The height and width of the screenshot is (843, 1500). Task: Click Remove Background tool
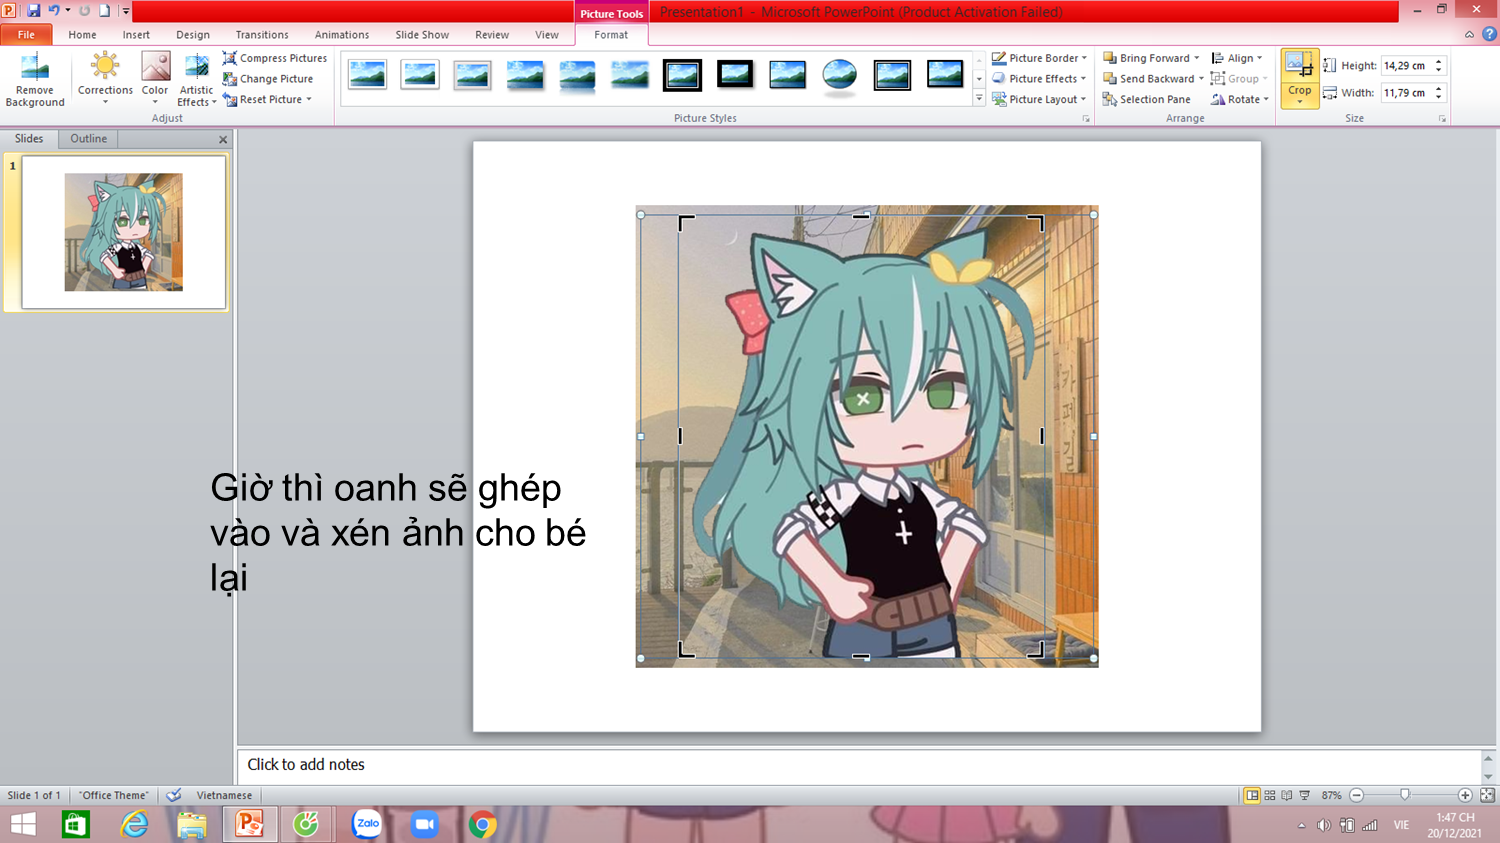(x=35, y=80)
